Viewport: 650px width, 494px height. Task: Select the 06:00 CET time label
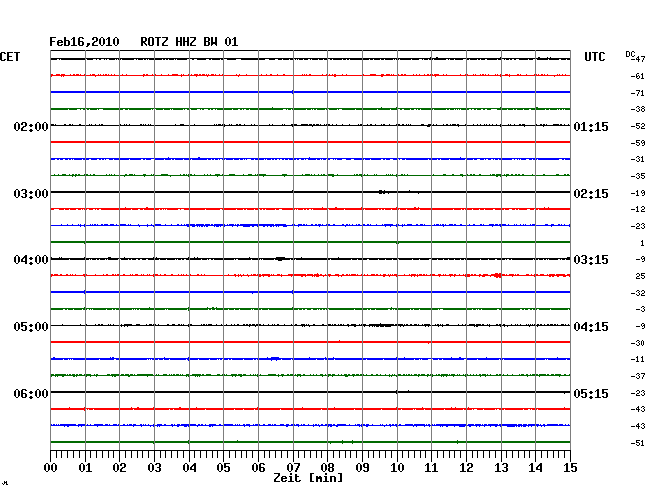tap(31, 393)
